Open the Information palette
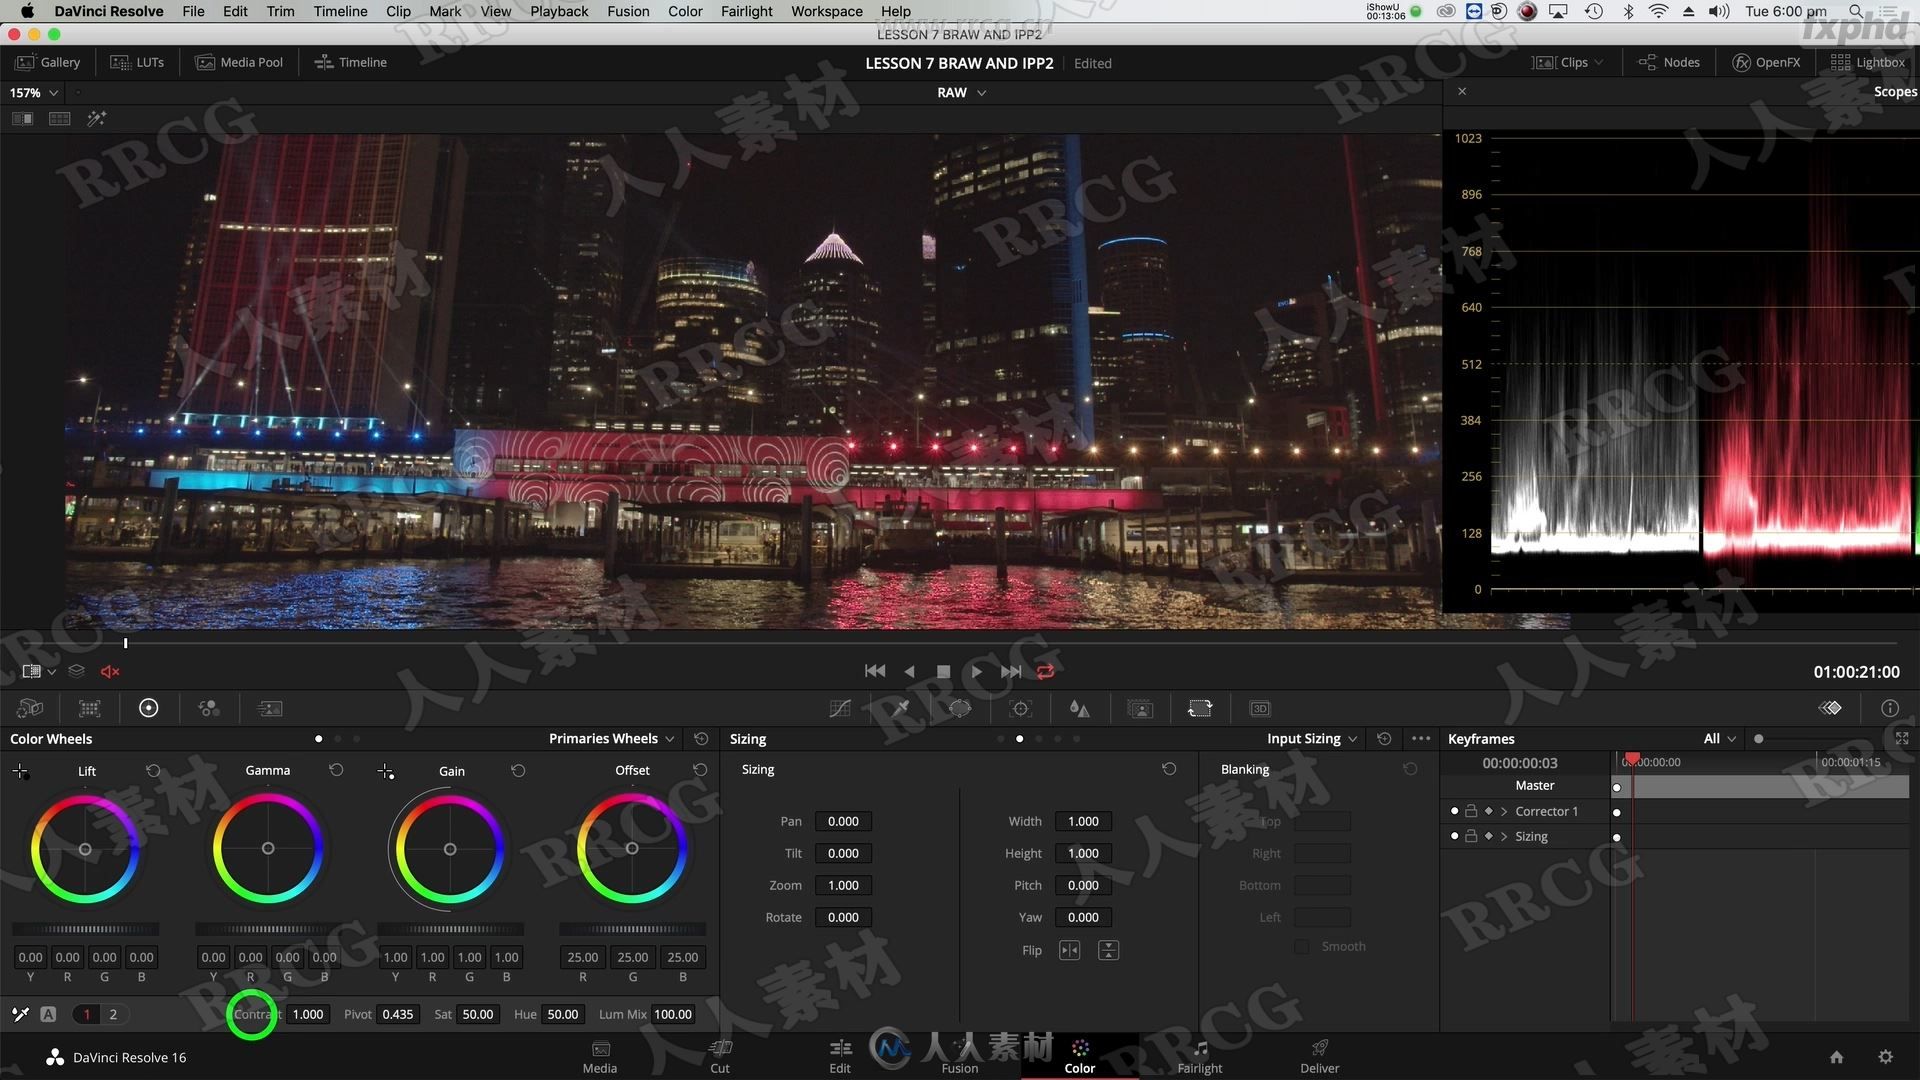 1889,708
